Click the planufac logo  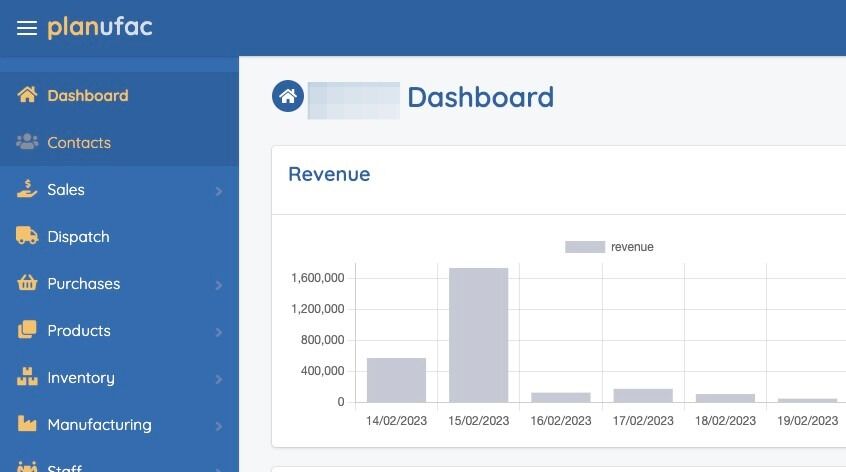pos(100,27)
